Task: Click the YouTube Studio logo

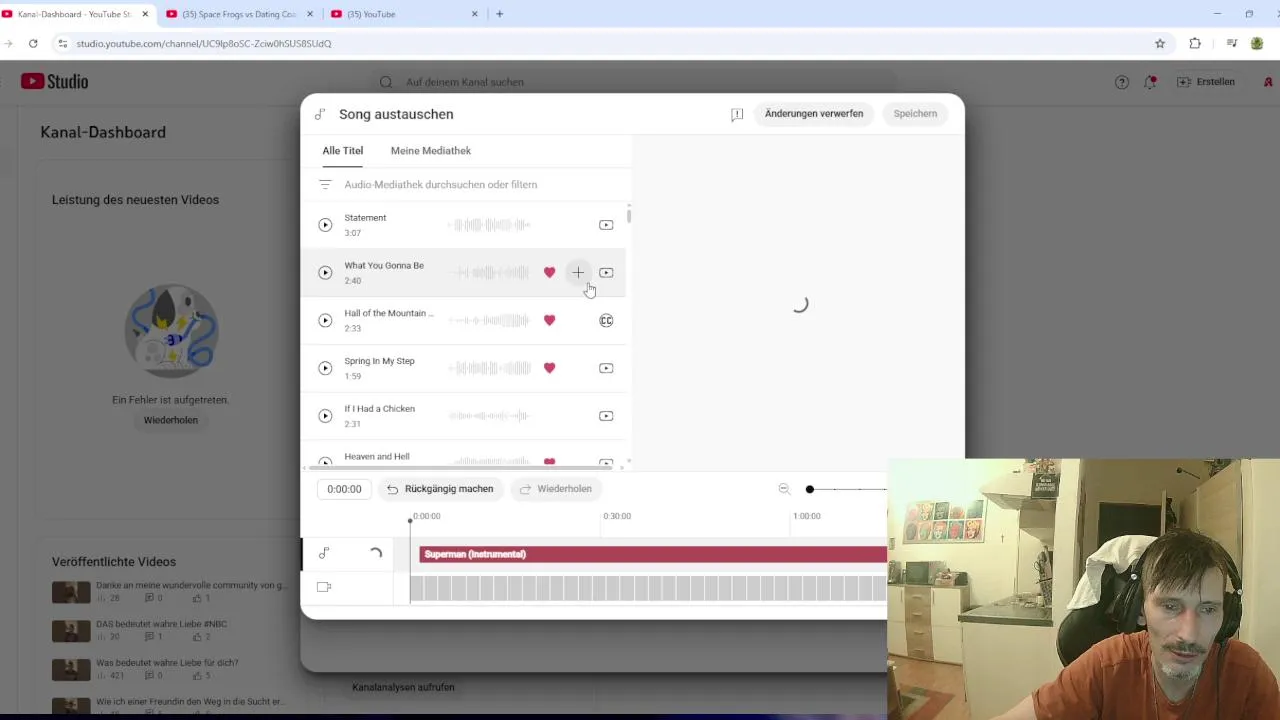Action: coord(55,82)
